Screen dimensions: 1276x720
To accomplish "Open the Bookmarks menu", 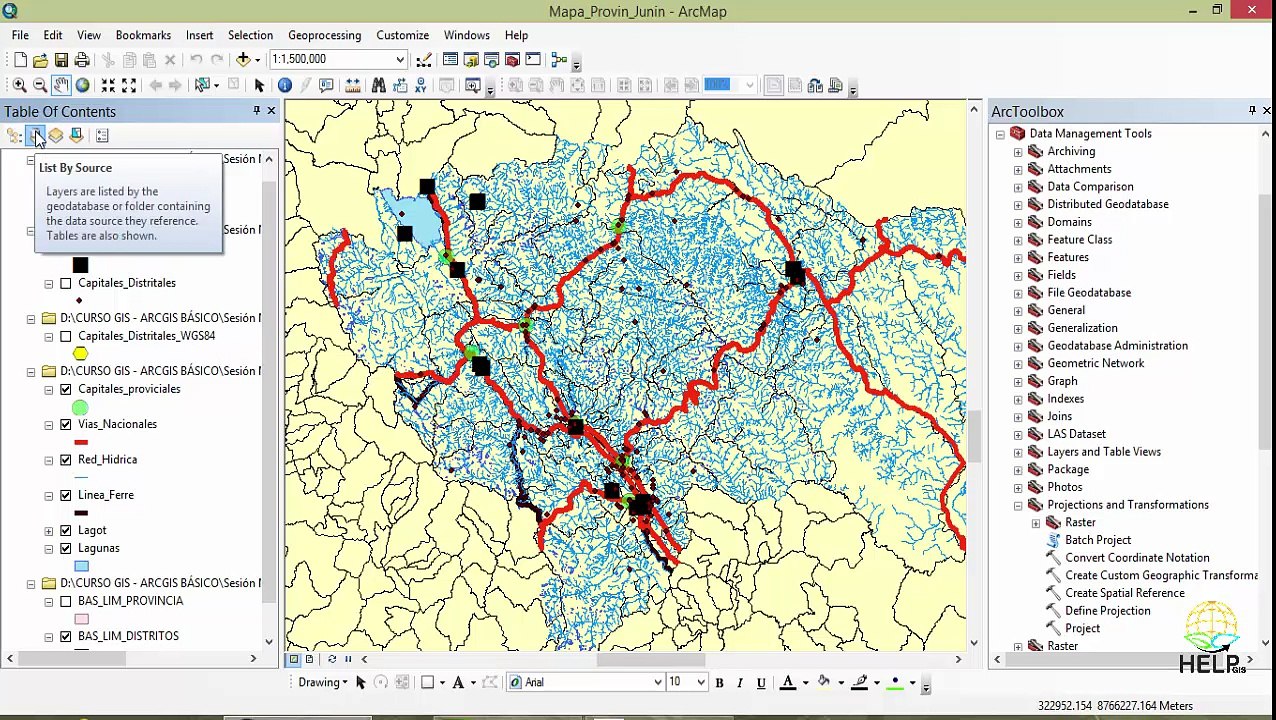I will (143, 35).
